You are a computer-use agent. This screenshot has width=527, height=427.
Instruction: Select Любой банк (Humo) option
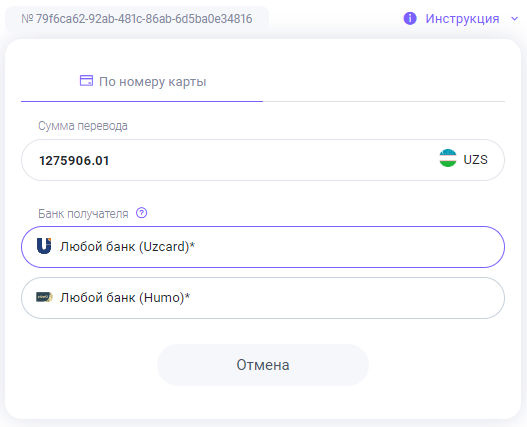263,298
